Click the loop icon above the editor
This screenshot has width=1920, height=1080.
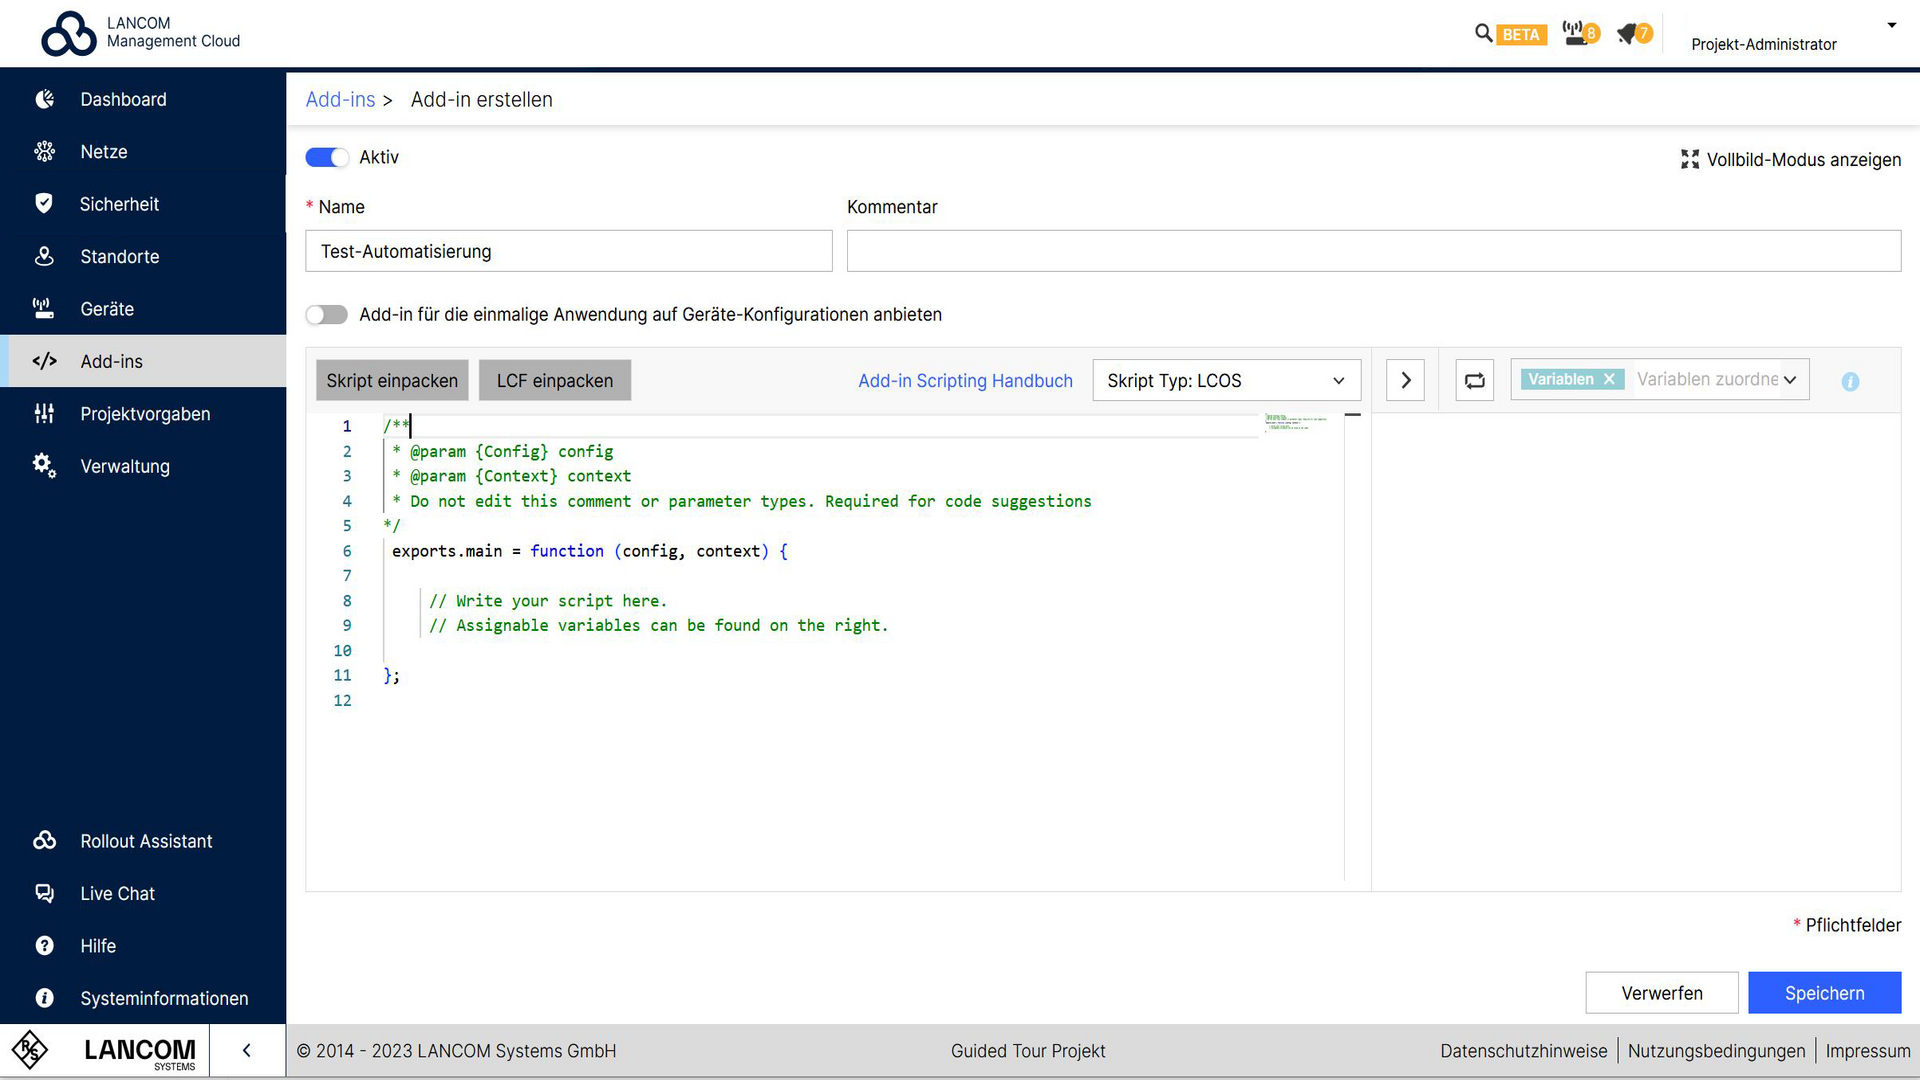(x=1474, y=379)
